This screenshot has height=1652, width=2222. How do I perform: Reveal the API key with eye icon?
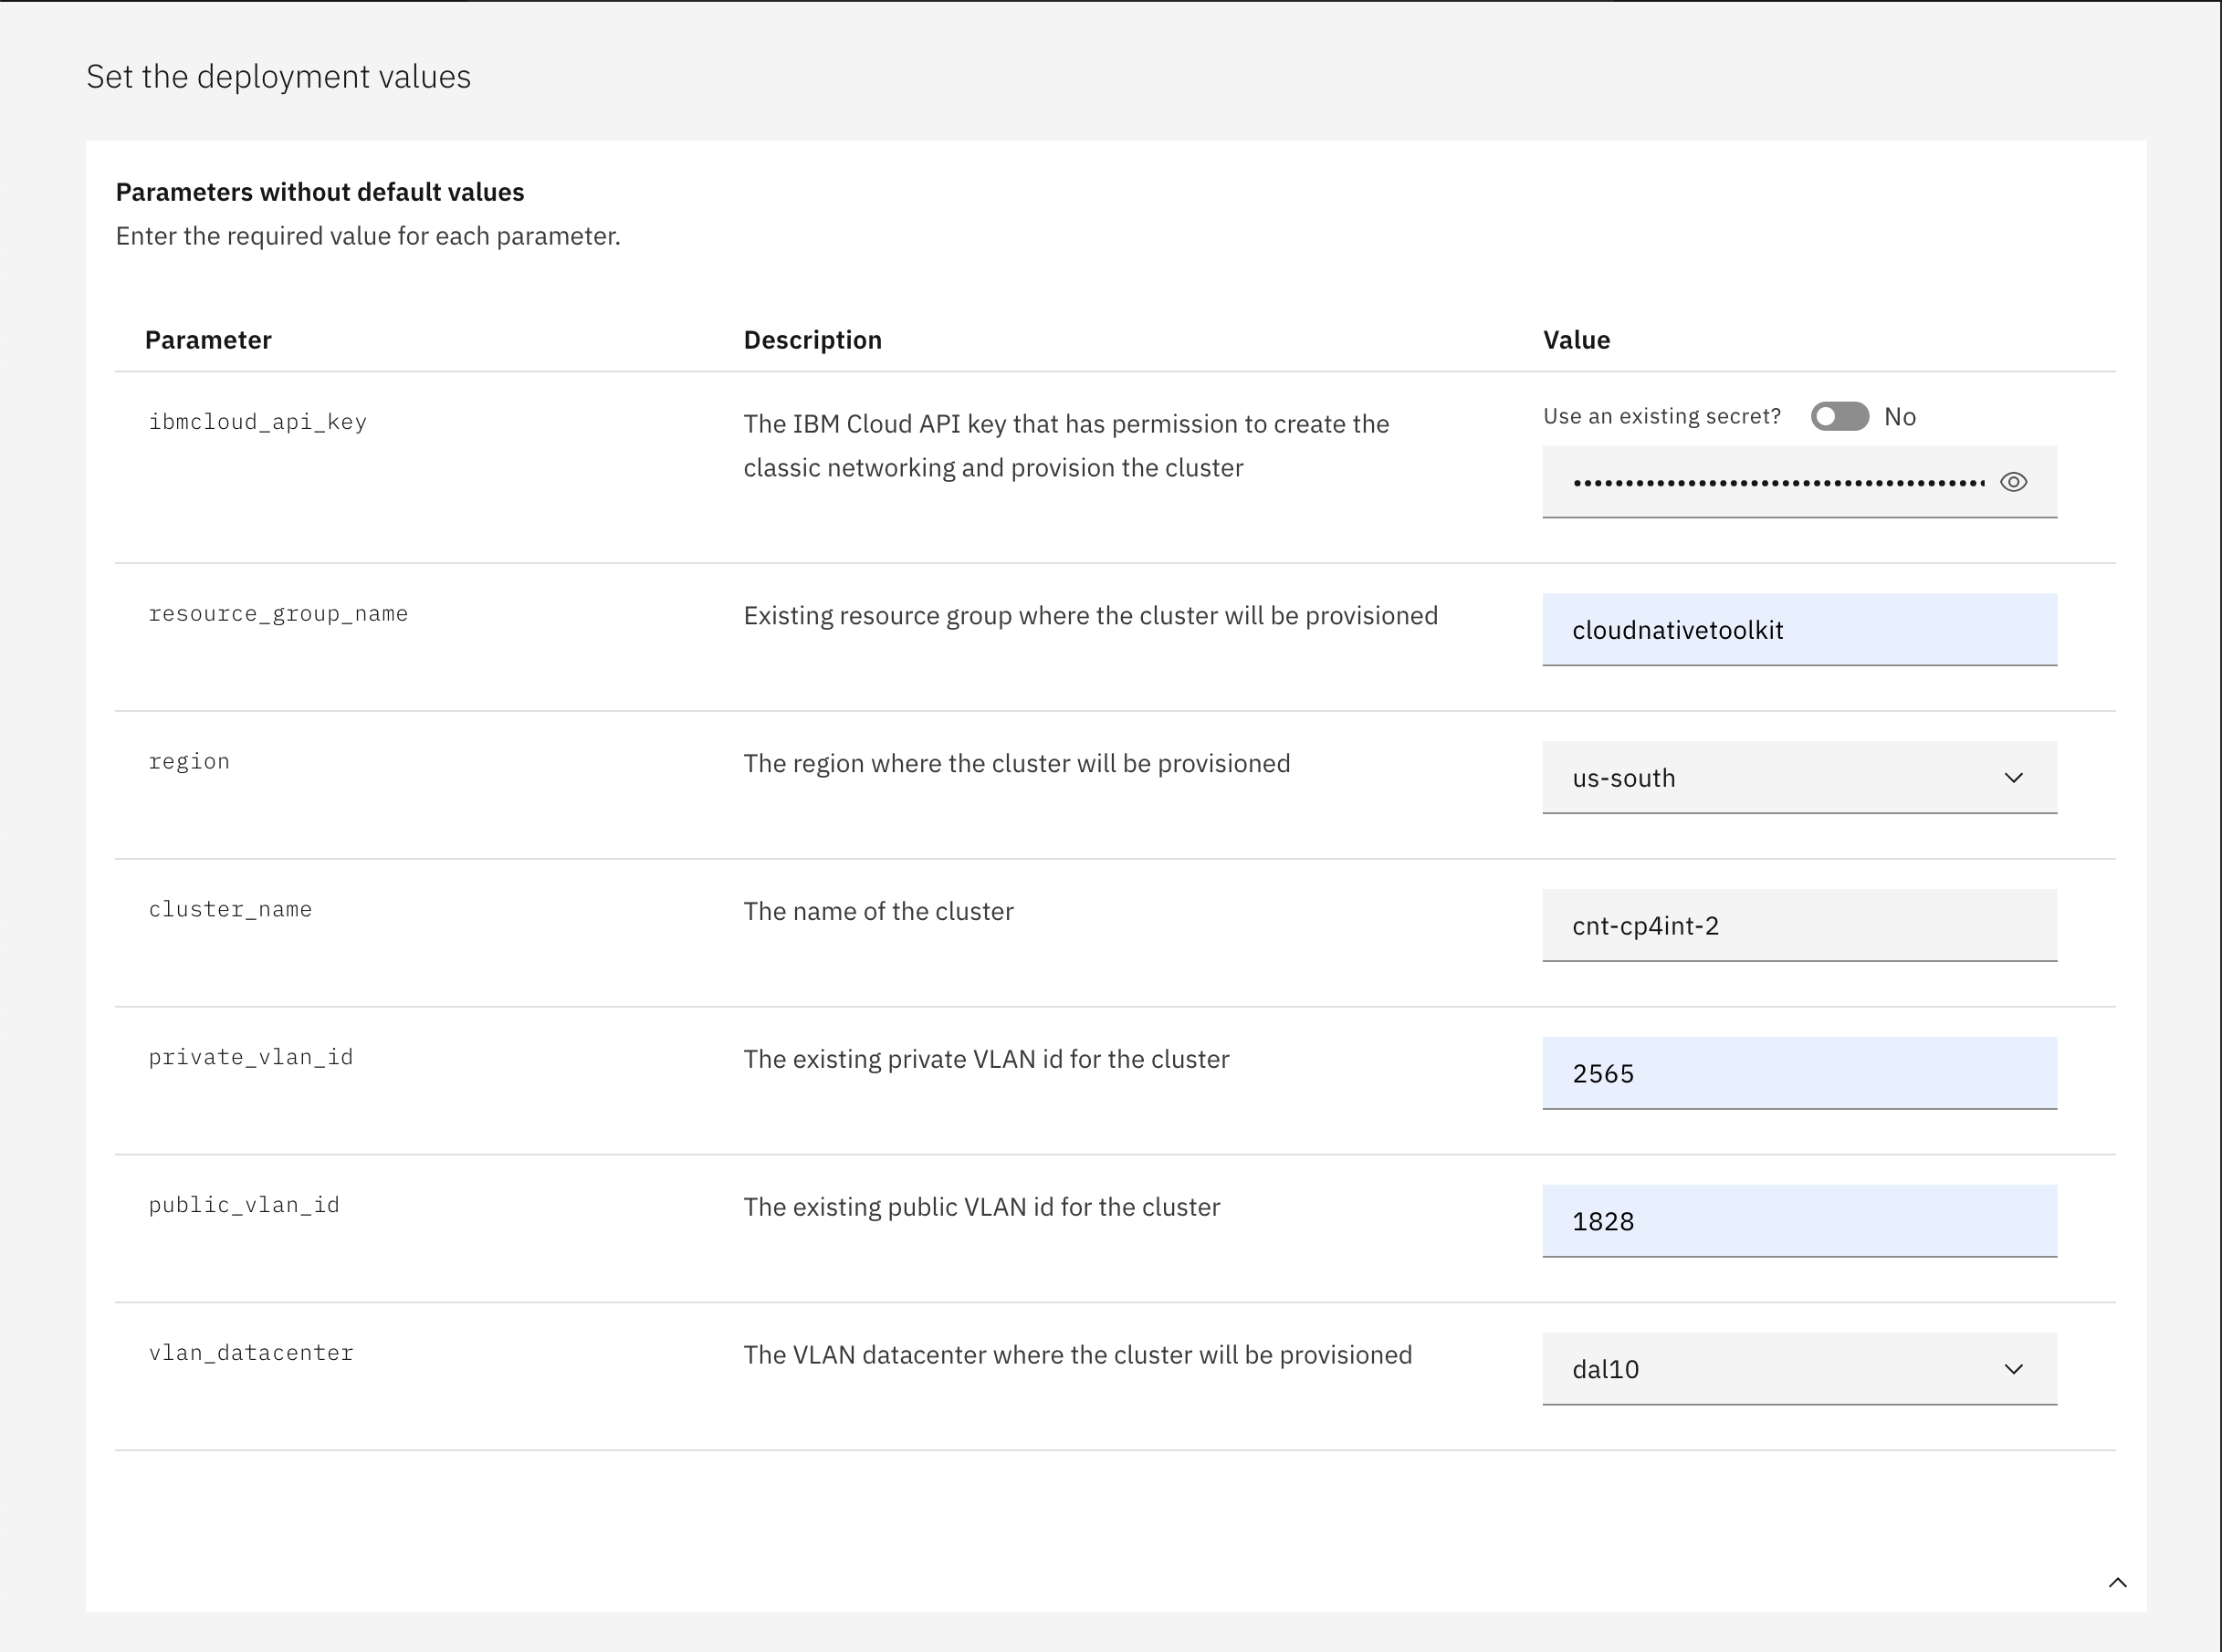click(2013, 482)
